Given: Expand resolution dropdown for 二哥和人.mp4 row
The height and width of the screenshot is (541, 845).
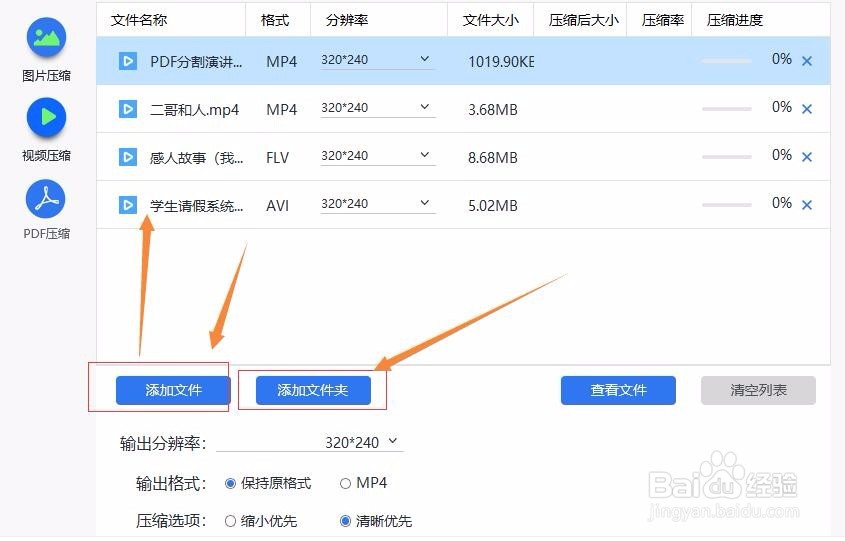Looking at the screenshot, I should point(425,107).
